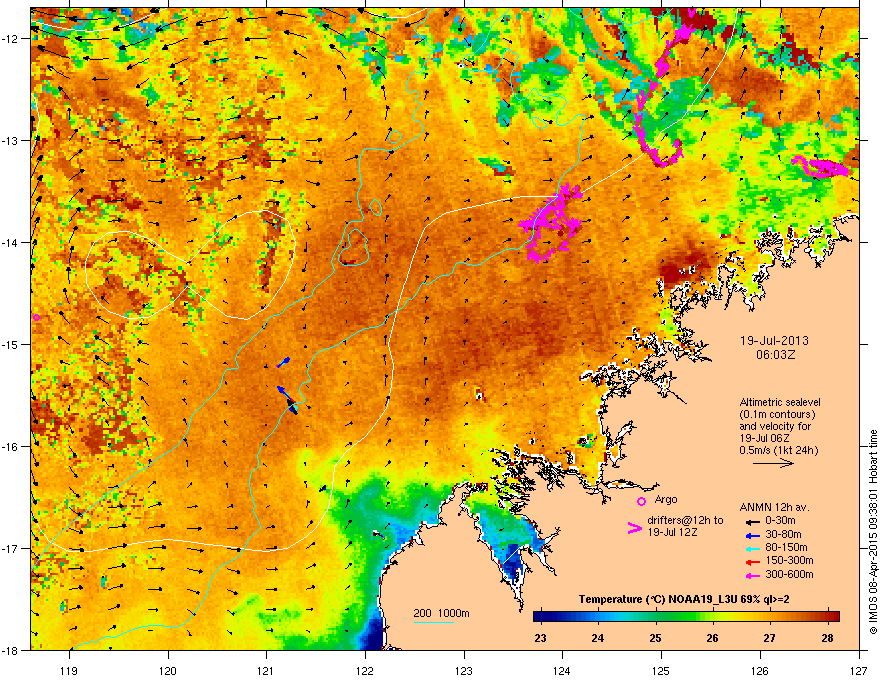This screenshot has height=680, width=880.
Task: Click the Argo float marker near longitude 119
Action: [x=36, y=318]
